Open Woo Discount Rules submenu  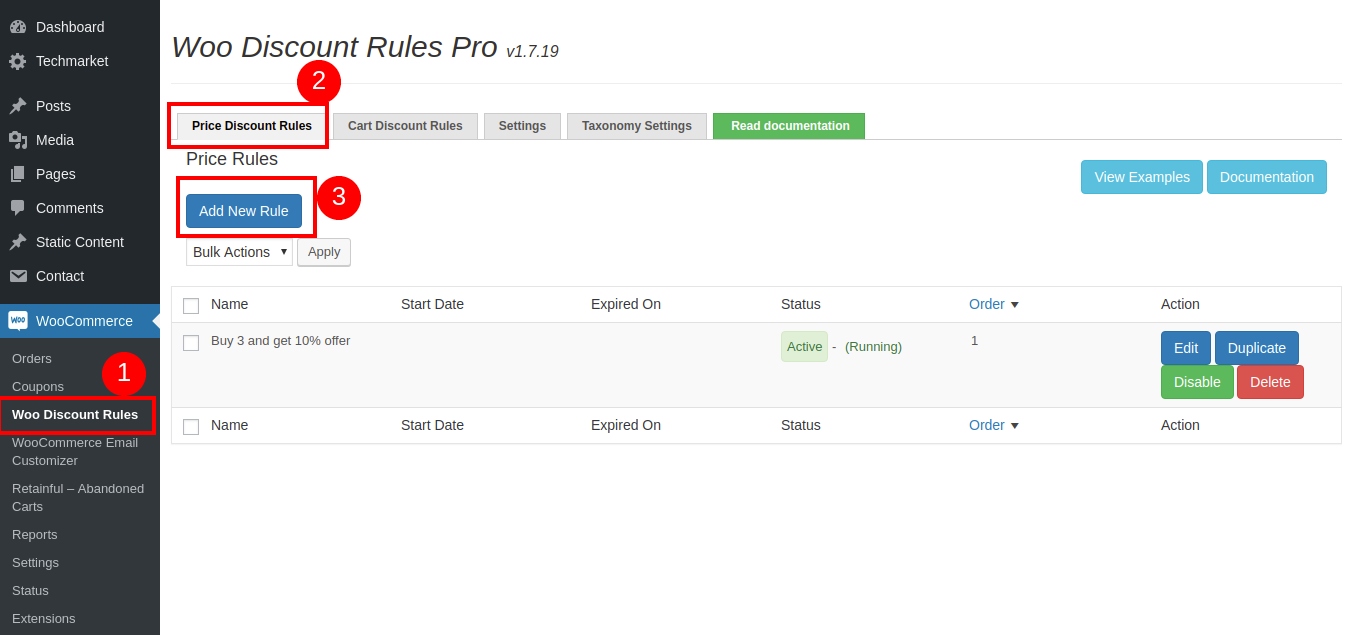tap(75, 414)
